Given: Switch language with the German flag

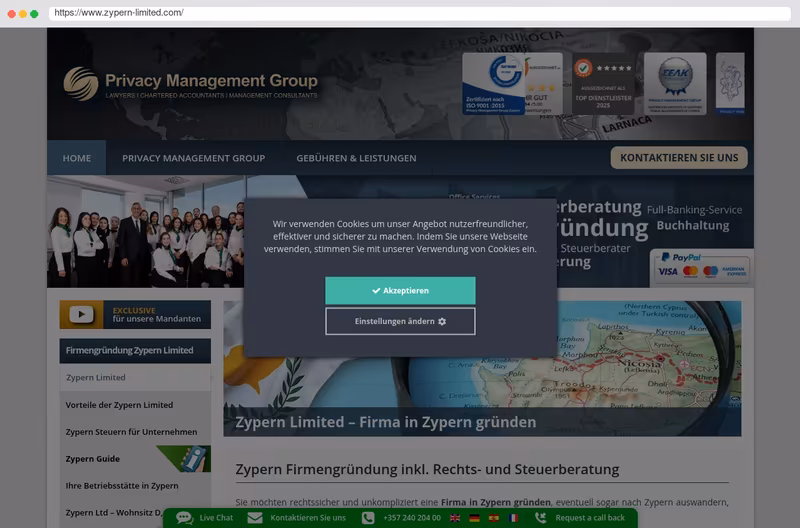Looking at the screenshot, I should point(474,518).
